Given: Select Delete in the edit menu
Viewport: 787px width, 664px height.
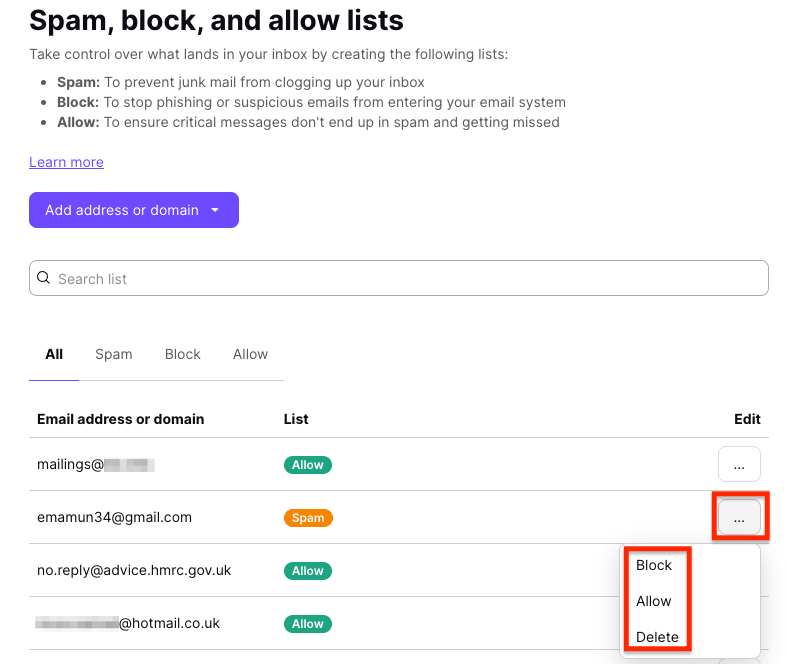Looking at the screenshot, I should coord(657,637).
